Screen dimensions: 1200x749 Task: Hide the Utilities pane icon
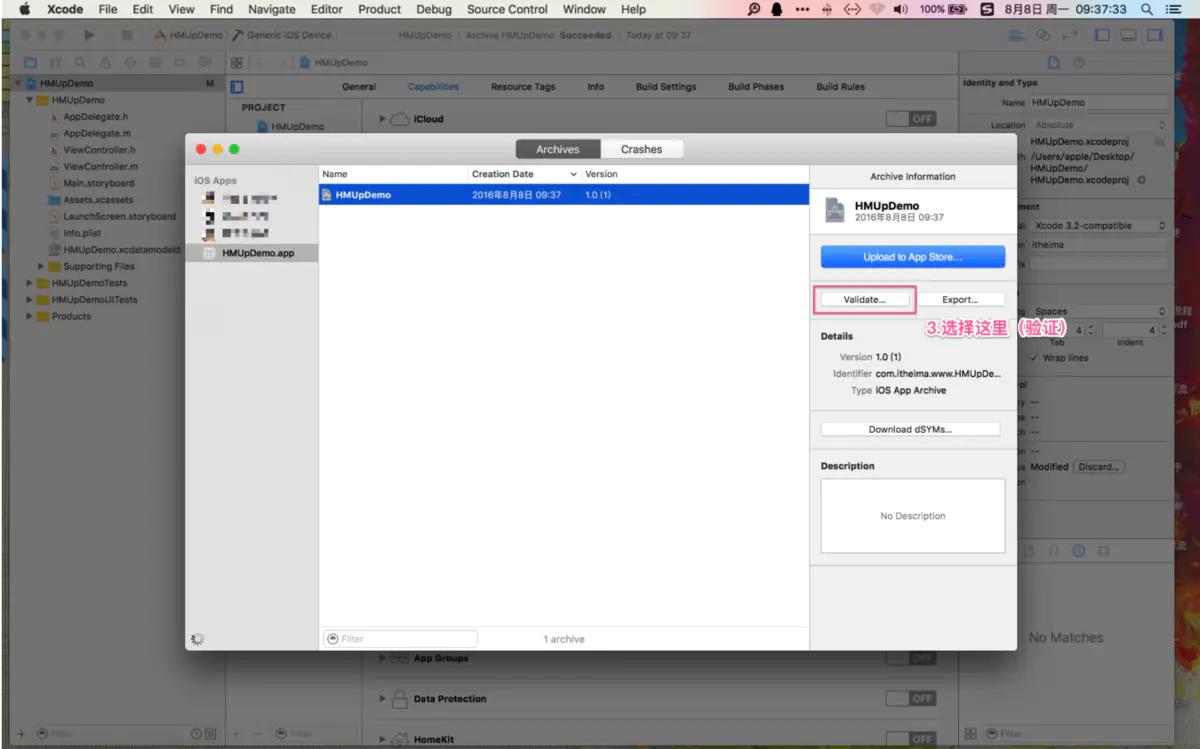[1156, 35]
